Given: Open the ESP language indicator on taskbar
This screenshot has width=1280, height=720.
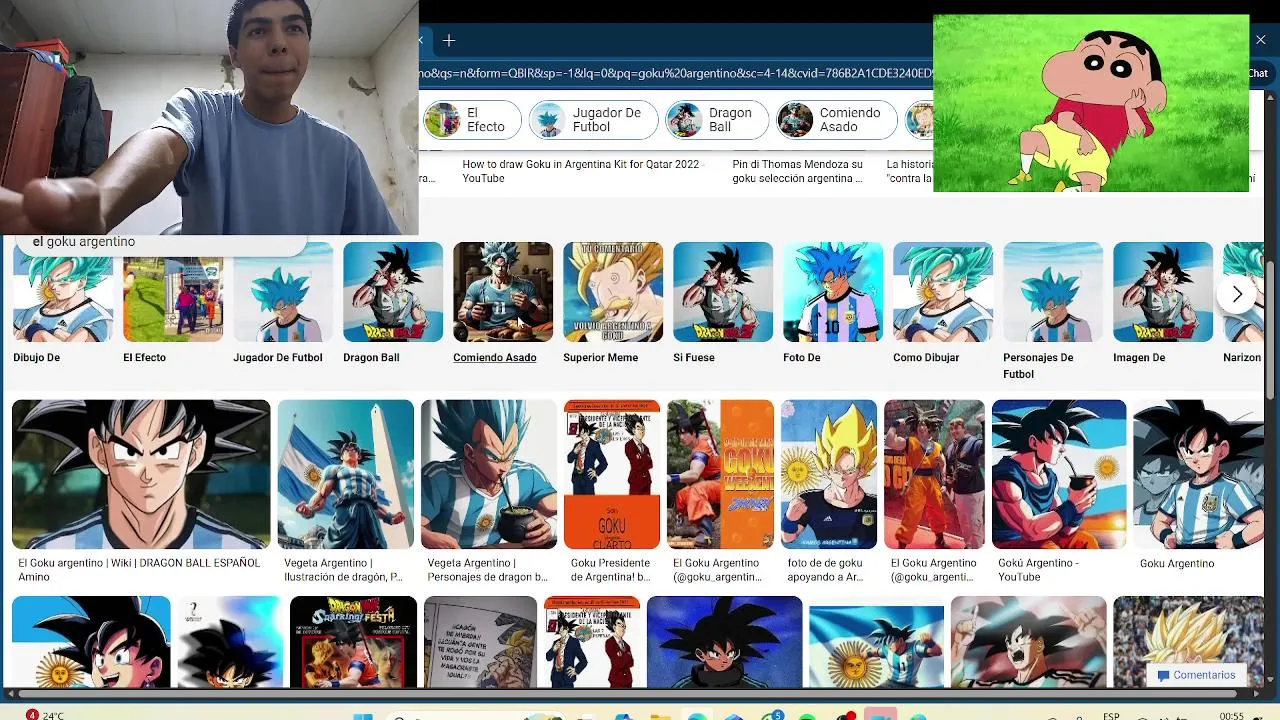Looking at the screenshot, I should tap(1111, 716).
